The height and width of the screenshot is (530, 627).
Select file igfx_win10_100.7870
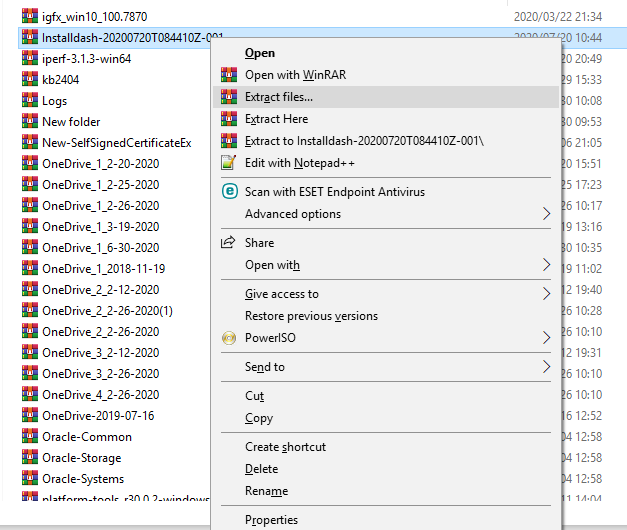[x=94, y=16]
